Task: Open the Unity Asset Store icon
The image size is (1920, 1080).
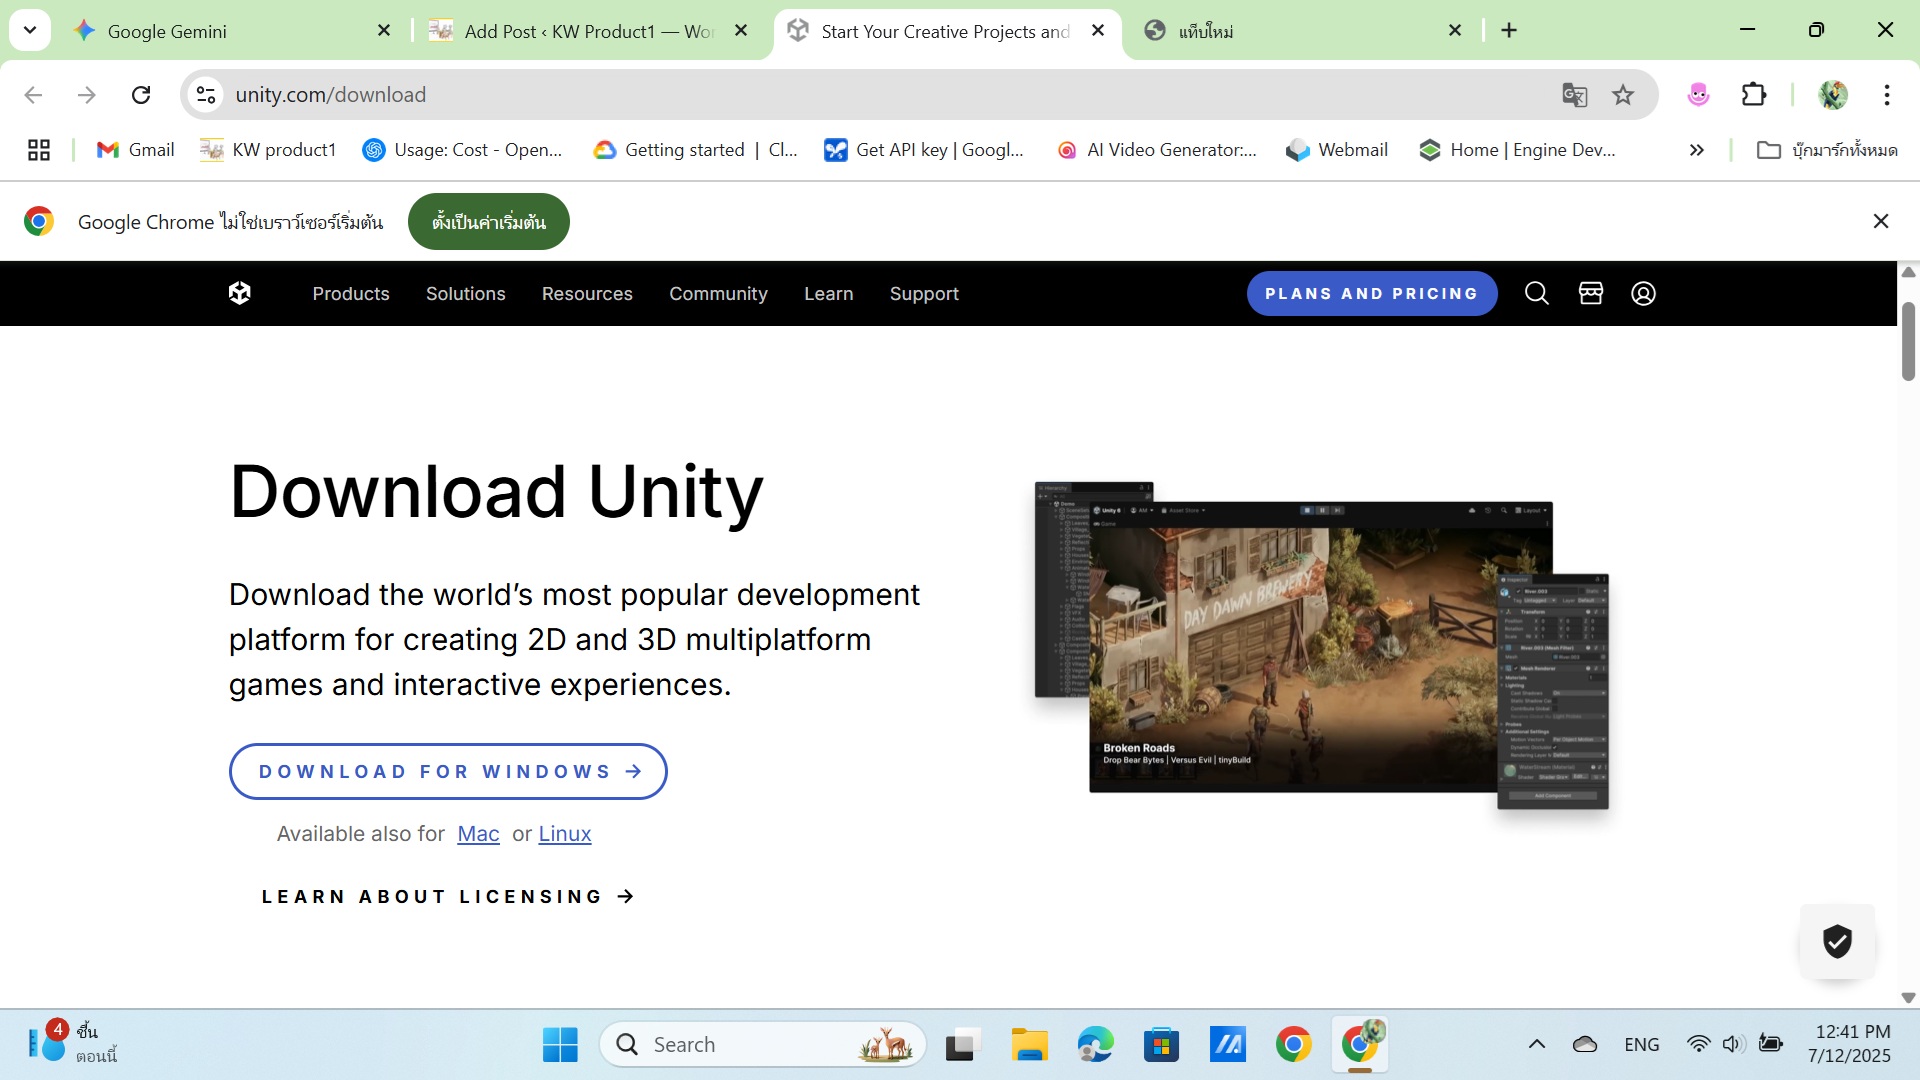Action: click(x=1590, y=293)
